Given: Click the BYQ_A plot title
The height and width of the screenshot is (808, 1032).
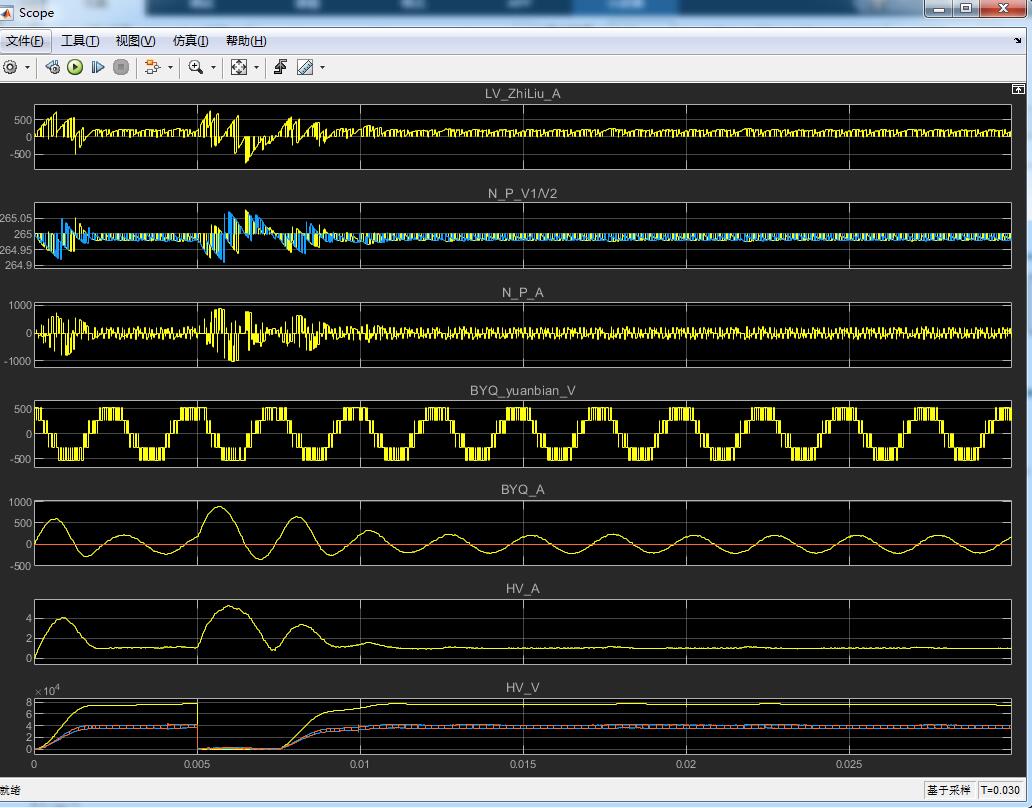Looking at the screenshot, I should [523, 490].
